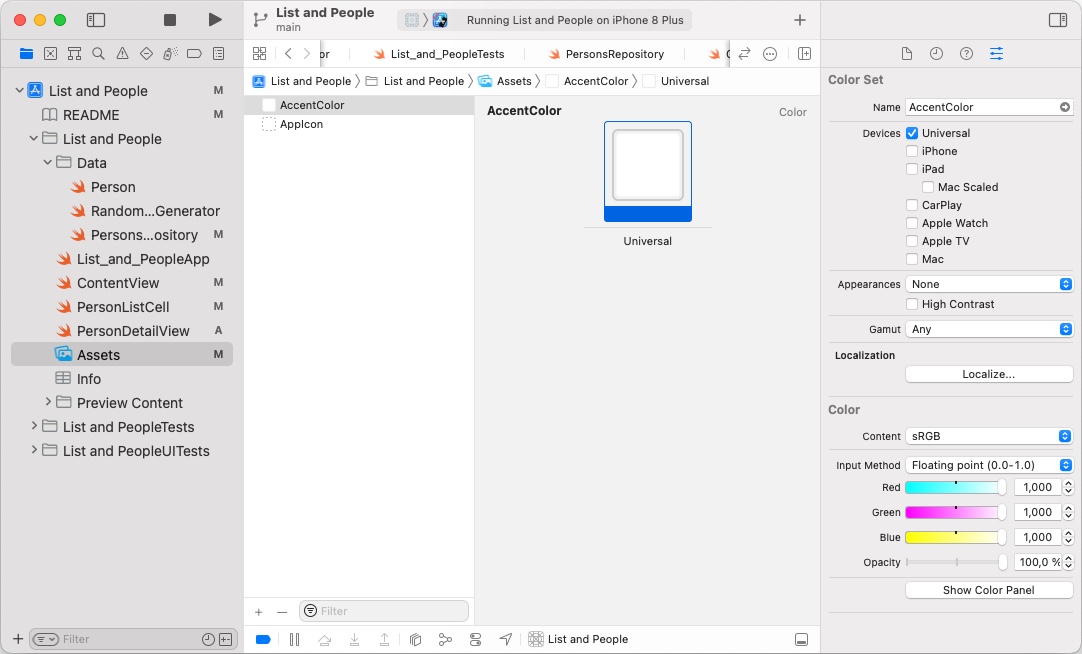
Task: Toggle the navigator sidebar visibility
Action: point(96,20)
